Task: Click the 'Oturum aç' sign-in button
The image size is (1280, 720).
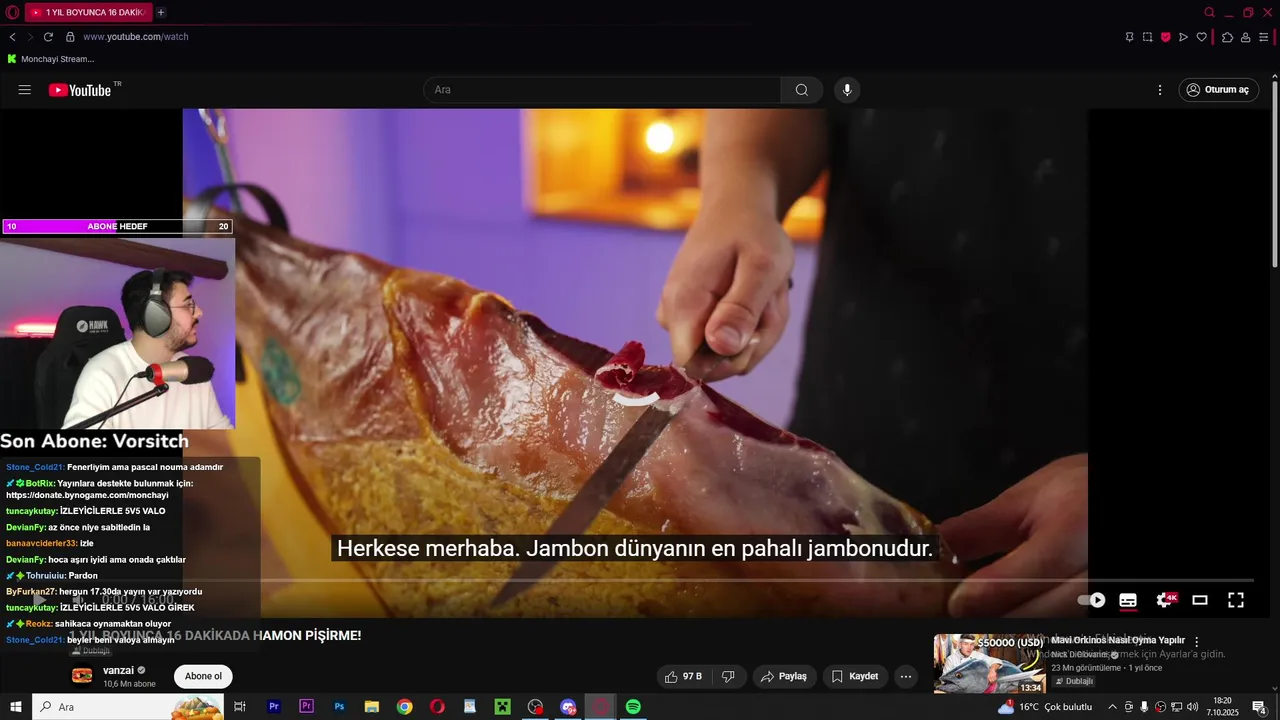Action: pos(1218,90)
